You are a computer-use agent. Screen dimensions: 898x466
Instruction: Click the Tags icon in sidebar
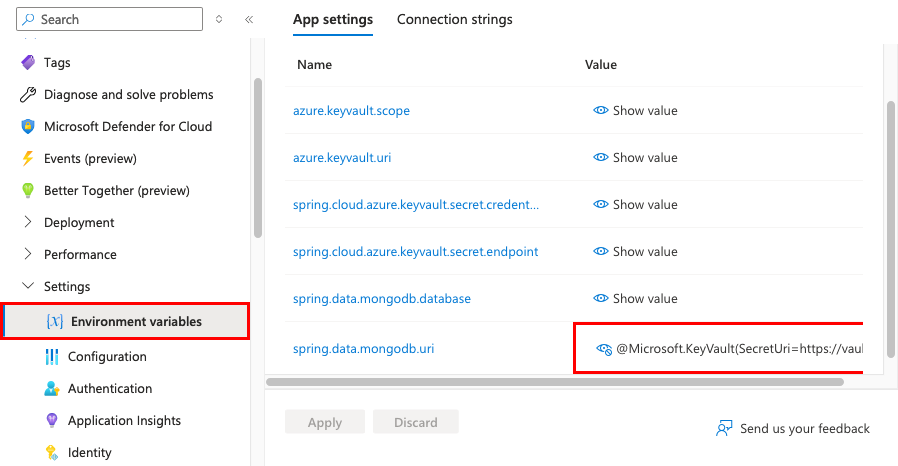(28, 62)
